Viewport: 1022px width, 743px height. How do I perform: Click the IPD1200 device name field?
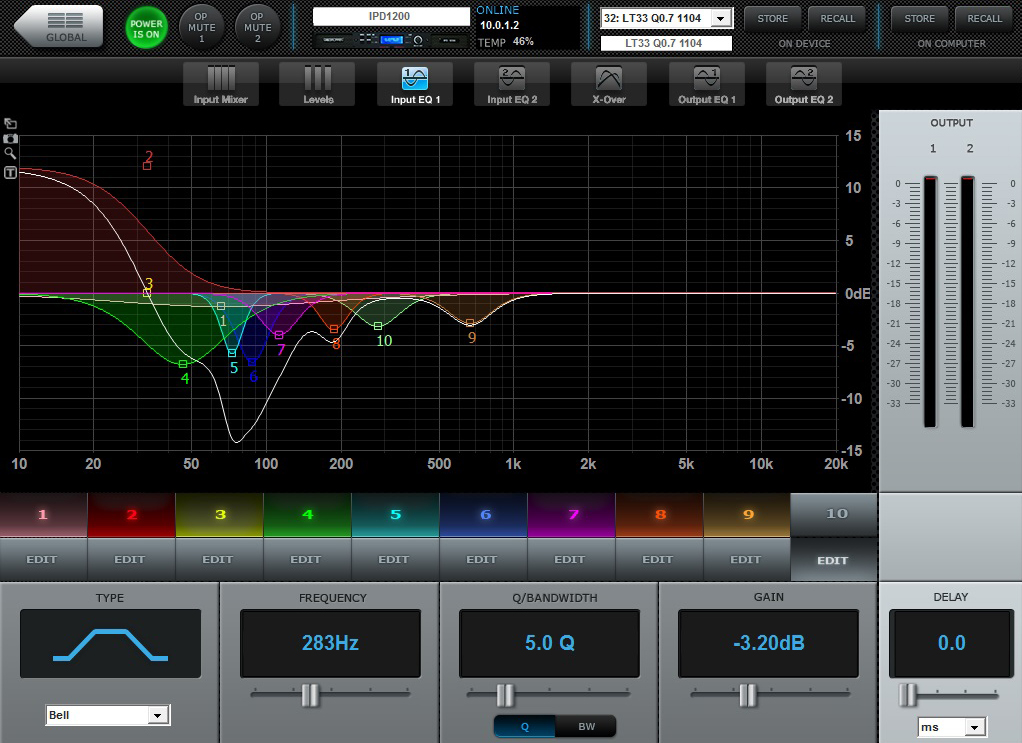[x=390, y=16]
